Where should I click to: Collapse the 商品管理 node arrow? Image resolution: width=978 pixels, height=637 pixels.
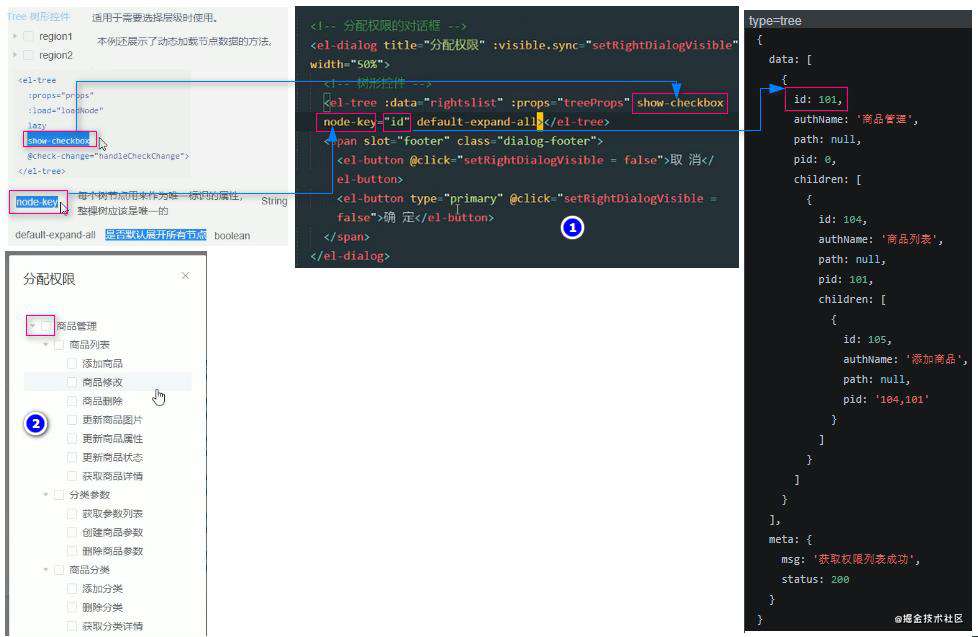[x=32, y=326]
